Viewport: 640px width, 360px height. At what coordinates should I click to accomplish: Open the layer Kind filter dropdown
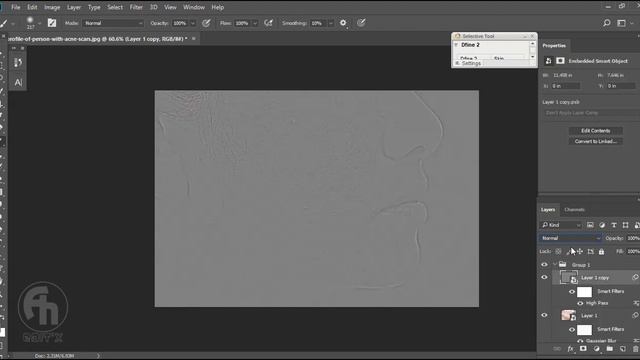pyautogui.click(x=561, y=225)
